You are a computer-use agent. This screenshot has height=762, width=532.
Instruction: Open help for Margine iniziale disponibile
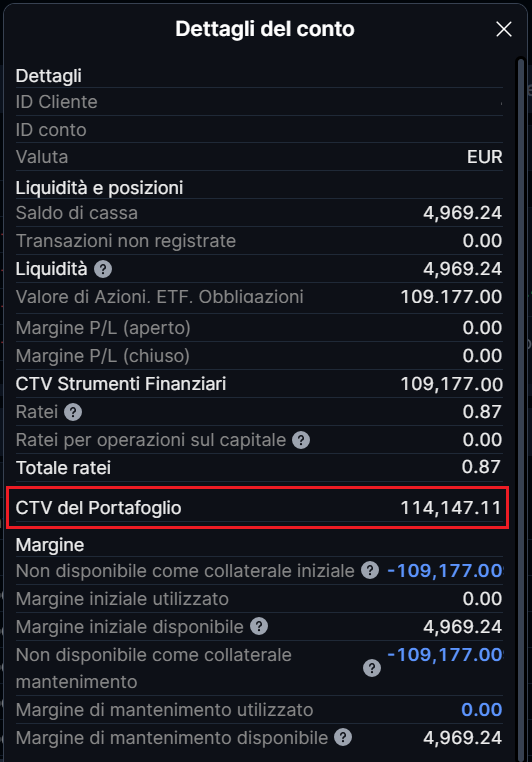tap(259, 627)
